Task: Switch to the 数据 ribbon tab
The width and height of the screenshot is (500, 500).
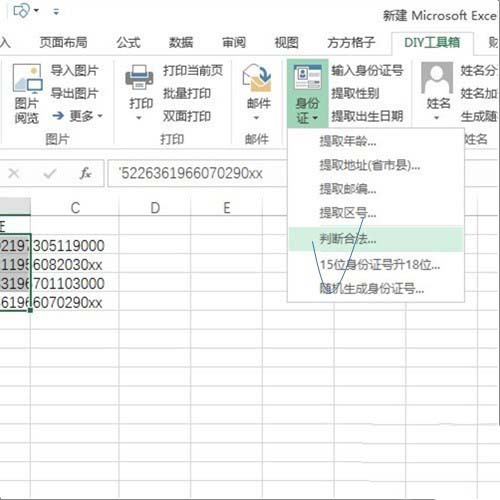Action: [x=181, y=43]
